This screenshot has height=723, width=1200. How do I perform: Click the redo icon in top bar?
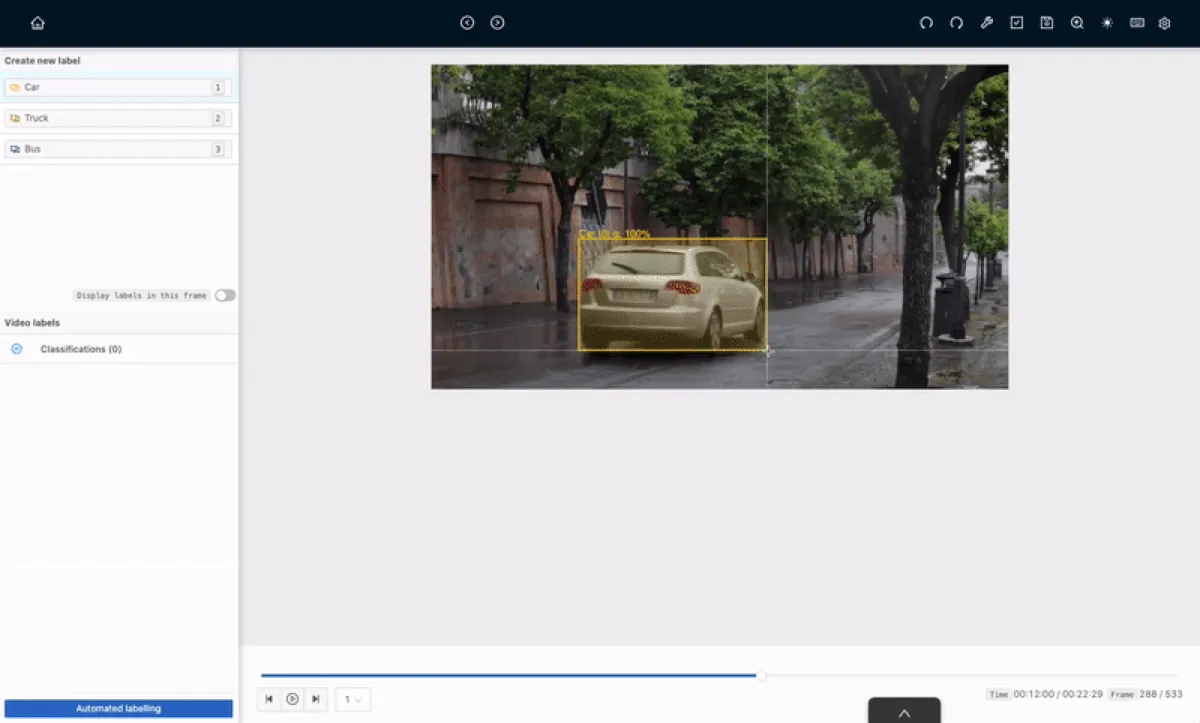[x=956, y=23]
